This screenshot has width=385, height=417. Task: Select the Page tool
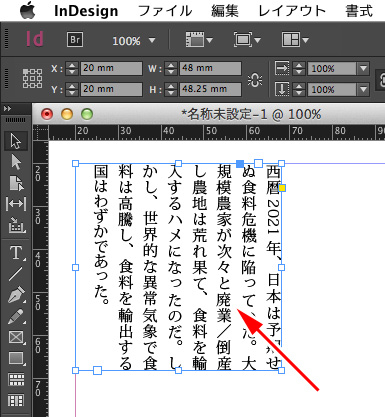[x=16, y=183]
